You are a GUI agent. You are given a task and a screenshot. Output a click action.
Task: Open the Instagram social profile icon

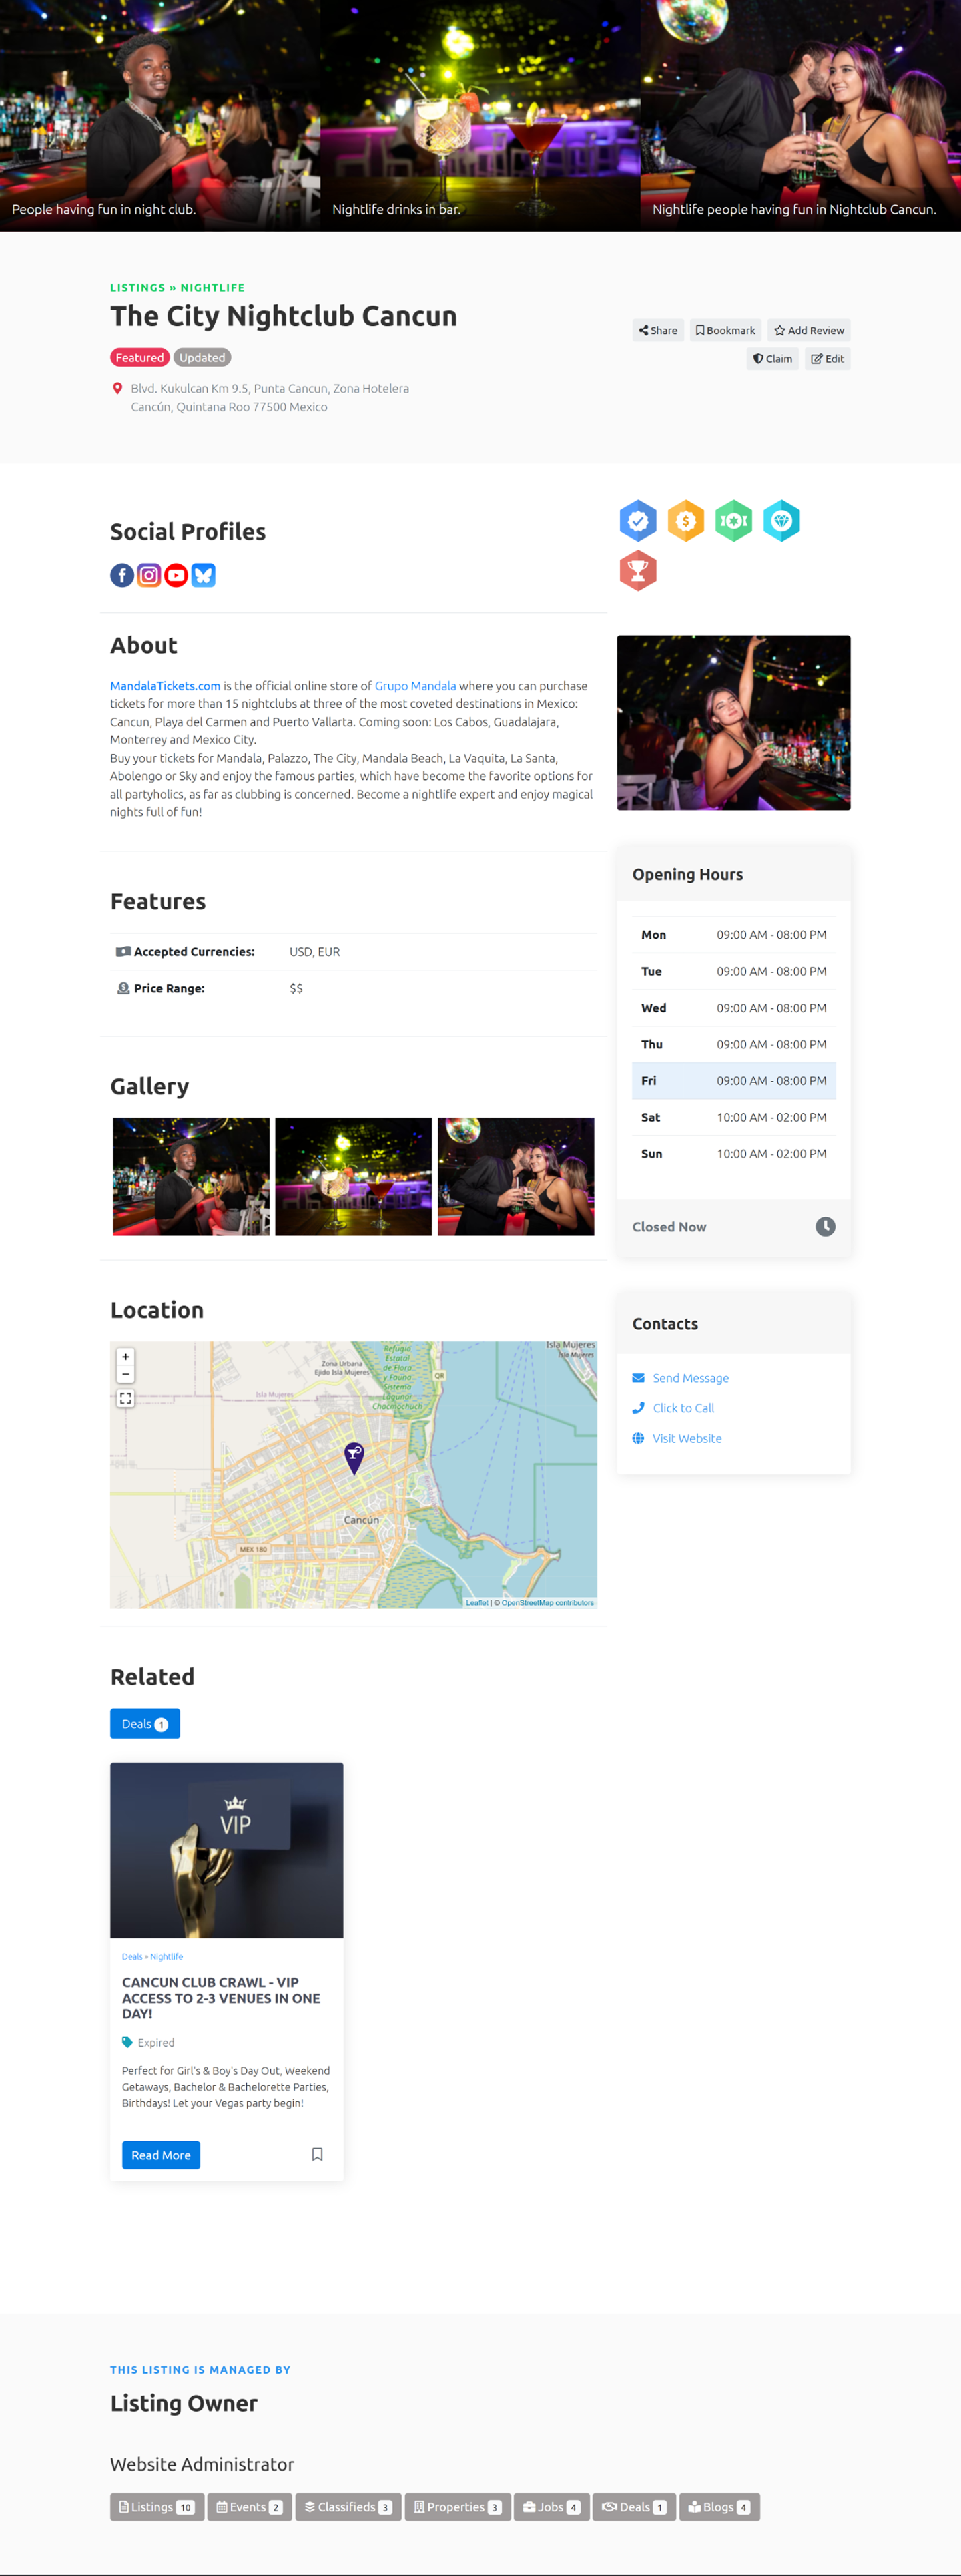149,575
